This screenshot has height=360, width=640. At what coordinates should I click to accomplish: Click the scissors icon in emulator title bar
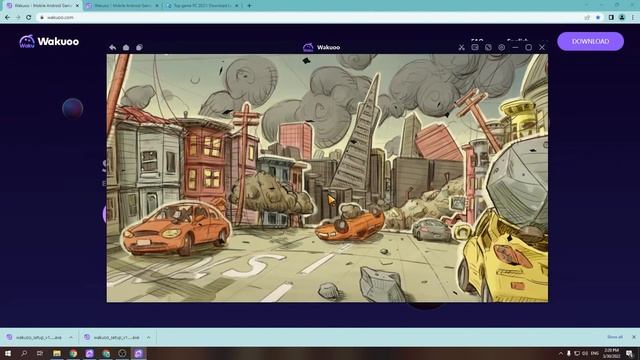tap(462, 47)
